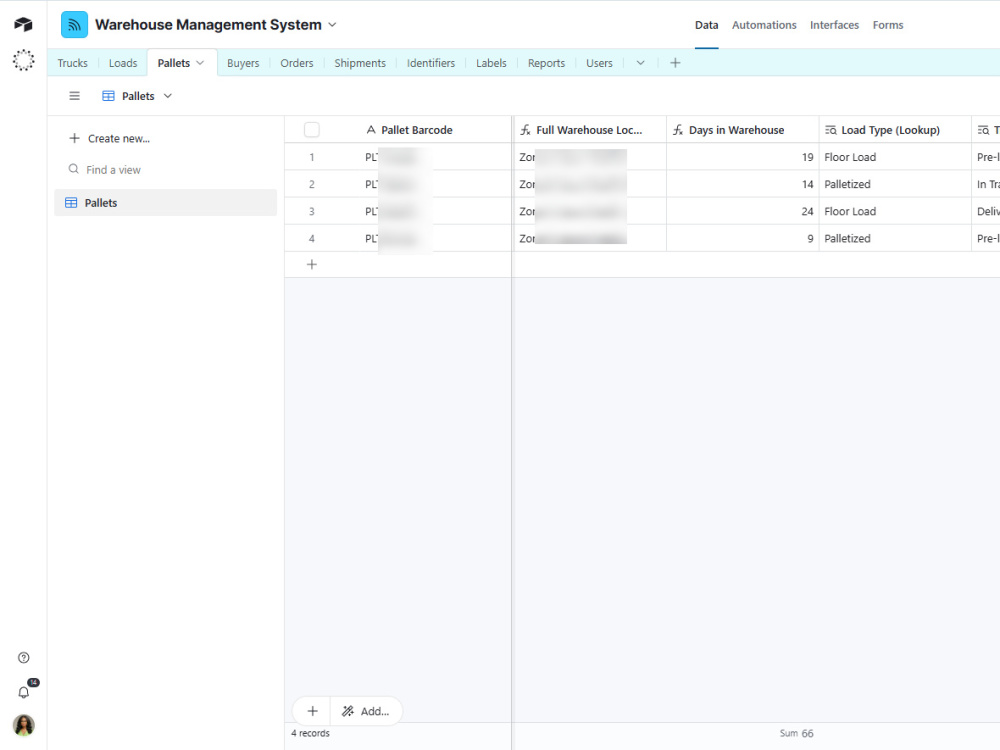Click lookup icon on Load Type (Lookup) column
Screen dimensions: 1000x750
830,129
